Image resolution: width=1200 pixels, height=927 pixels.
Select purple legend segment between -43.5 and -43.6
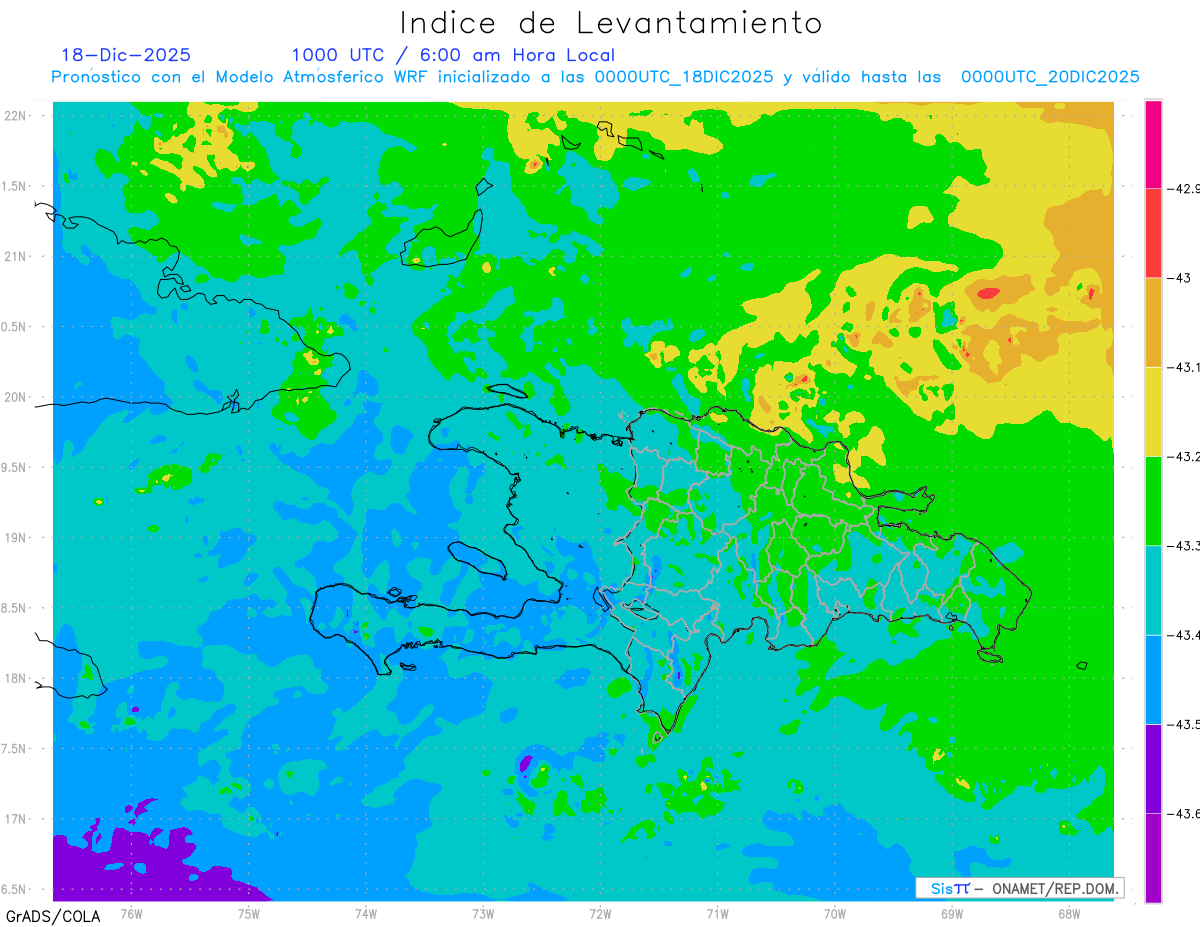[x=1153, y=768]
